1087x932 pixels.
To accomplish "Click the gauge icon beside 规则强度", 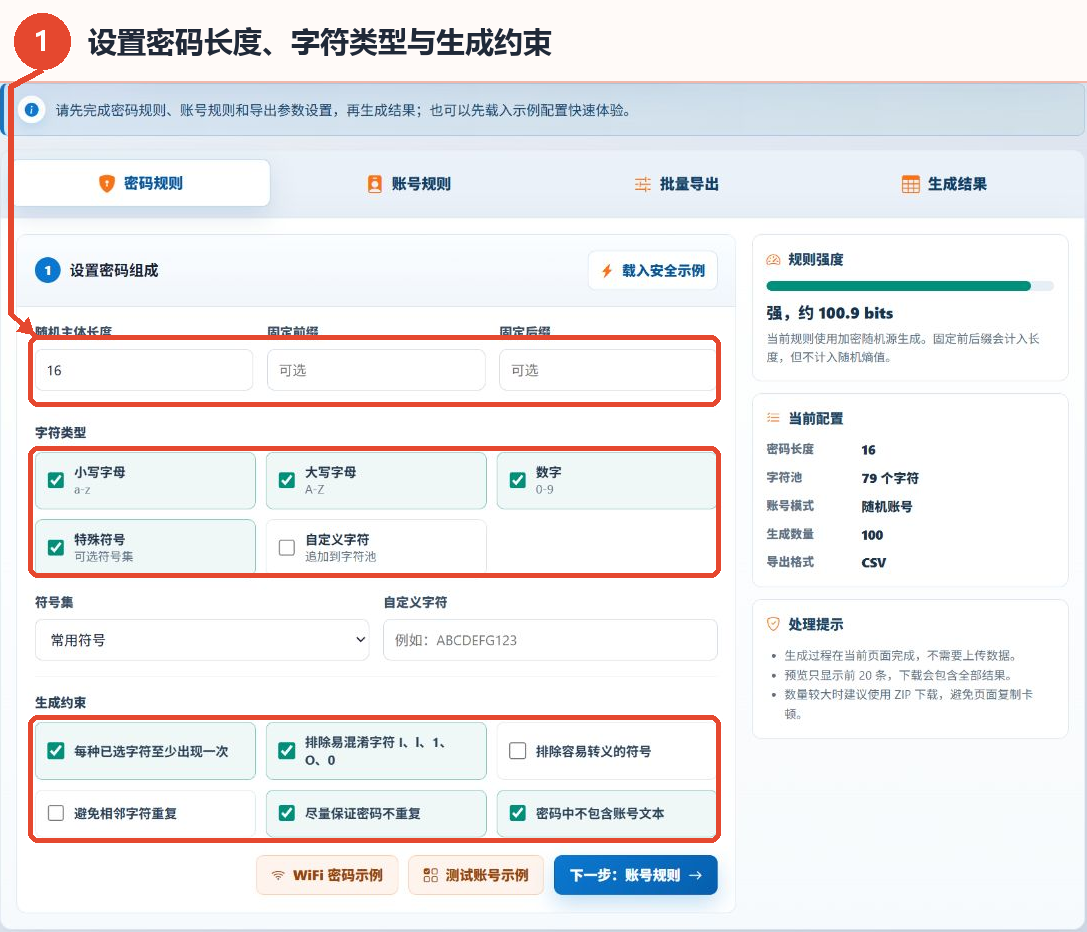I will [773, 259].
